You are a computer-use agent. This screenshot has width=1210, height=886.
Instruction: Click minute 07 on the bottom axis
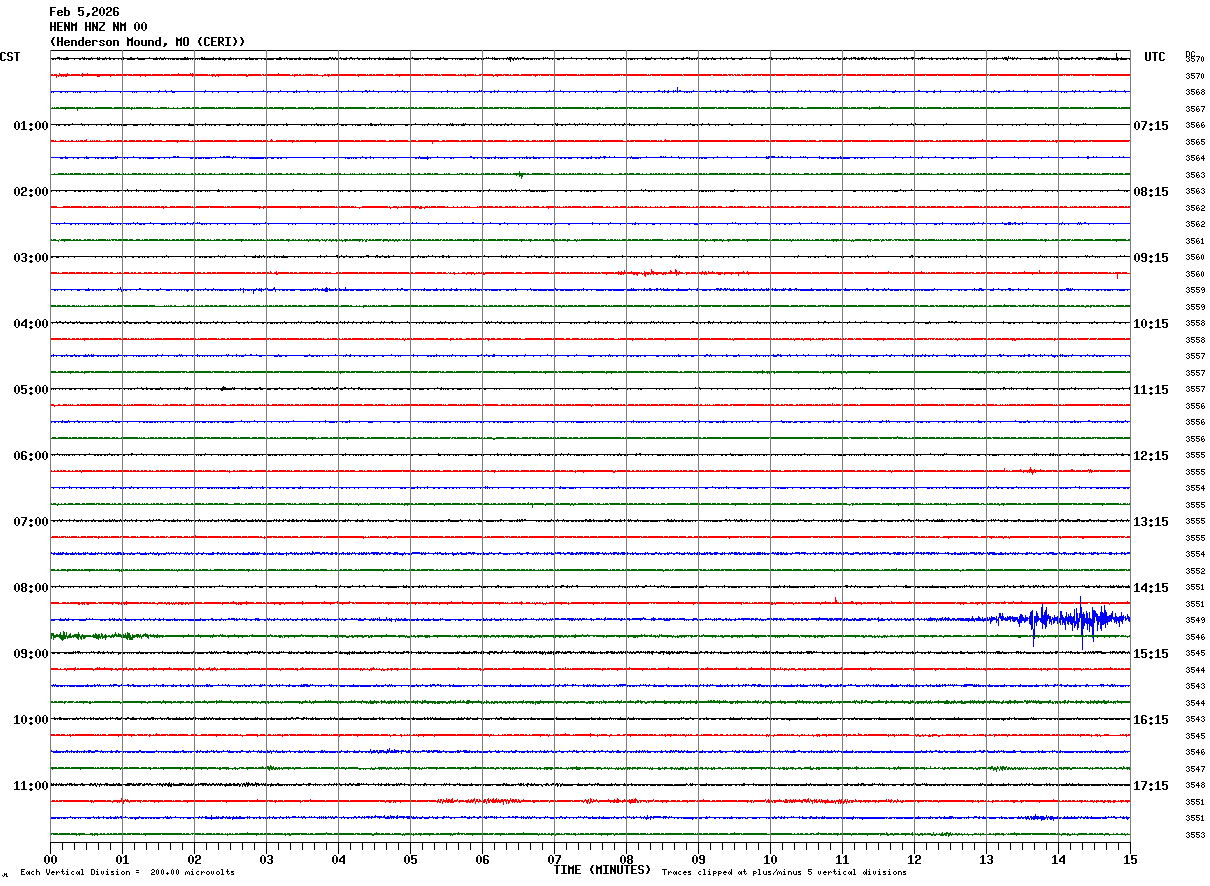[x=554, y=859]
